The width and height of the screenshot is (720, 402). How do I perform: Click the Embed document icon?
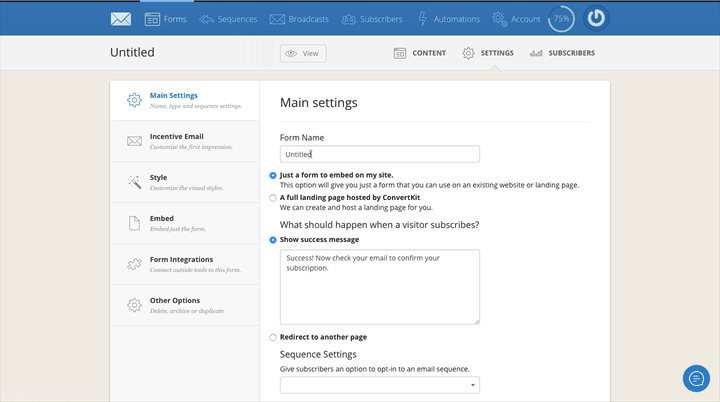point(134,223)
